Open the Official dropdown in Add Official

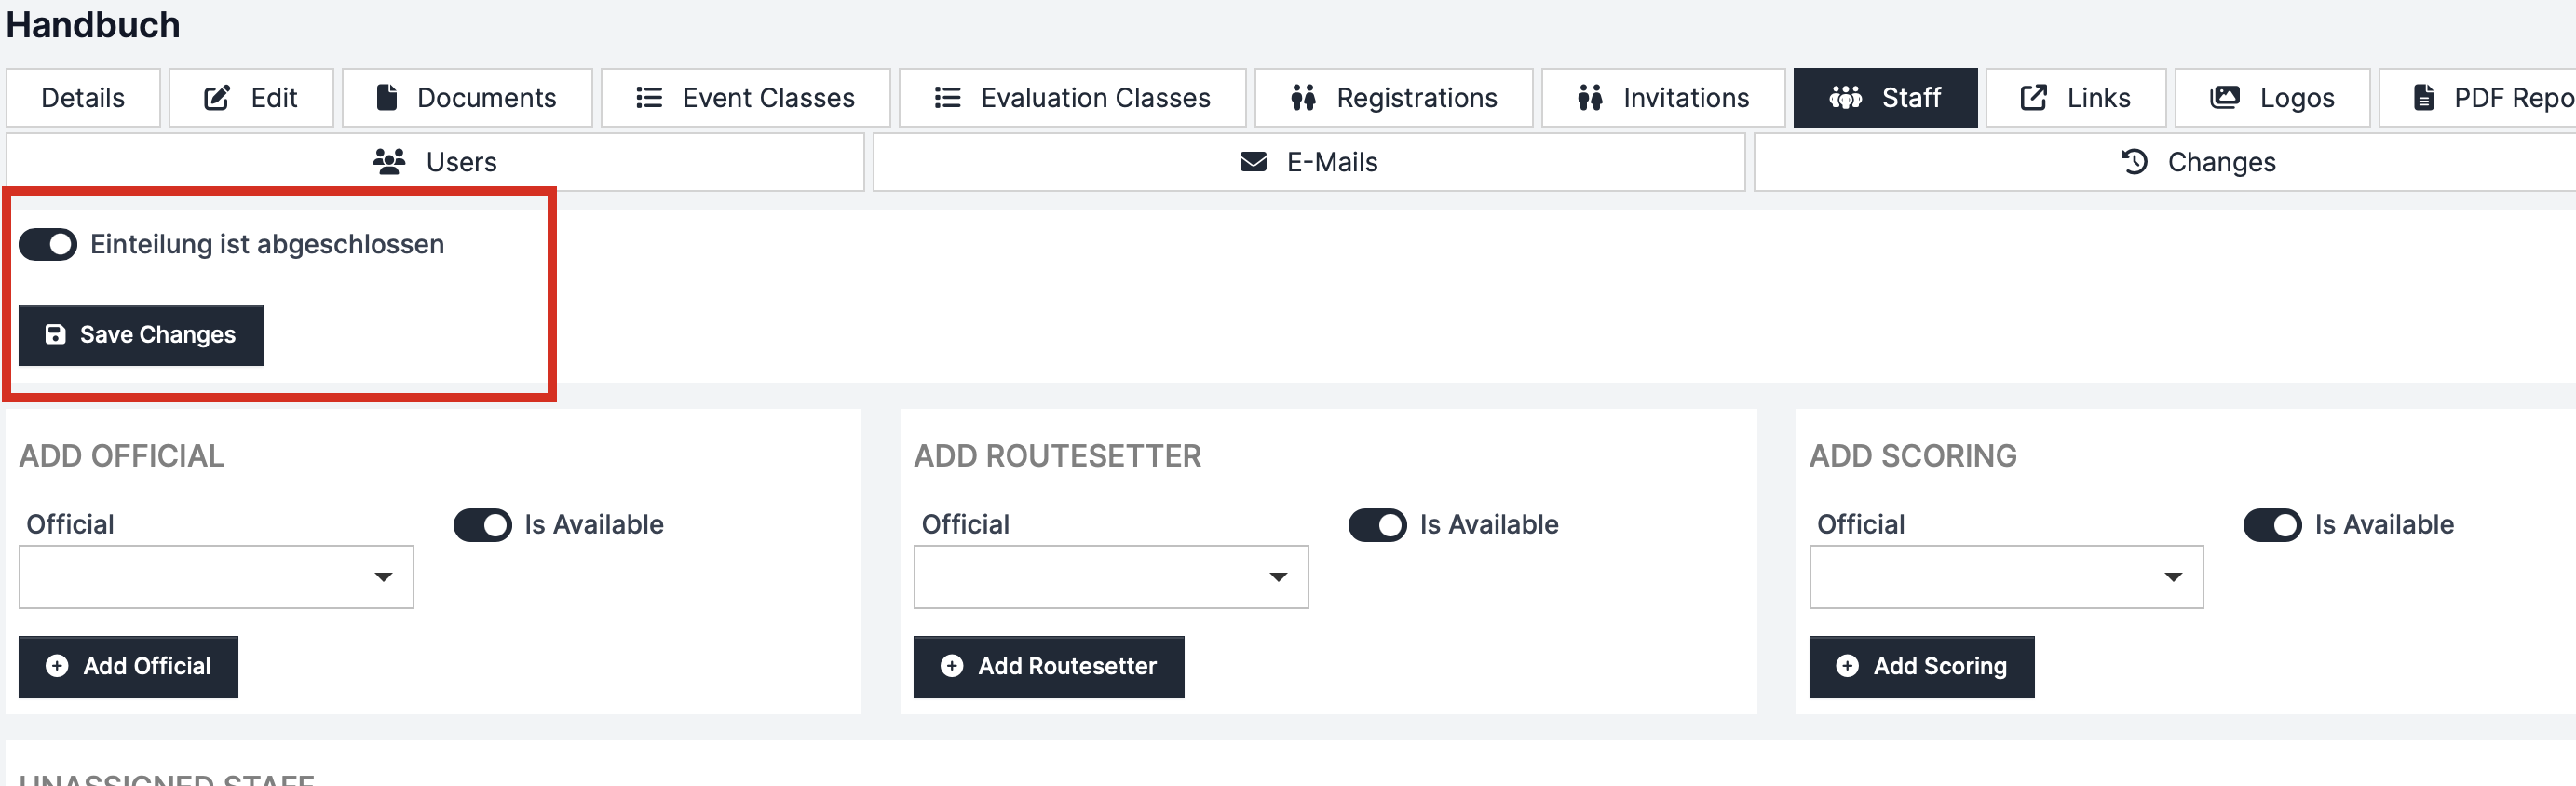click(x=216, y=577)
